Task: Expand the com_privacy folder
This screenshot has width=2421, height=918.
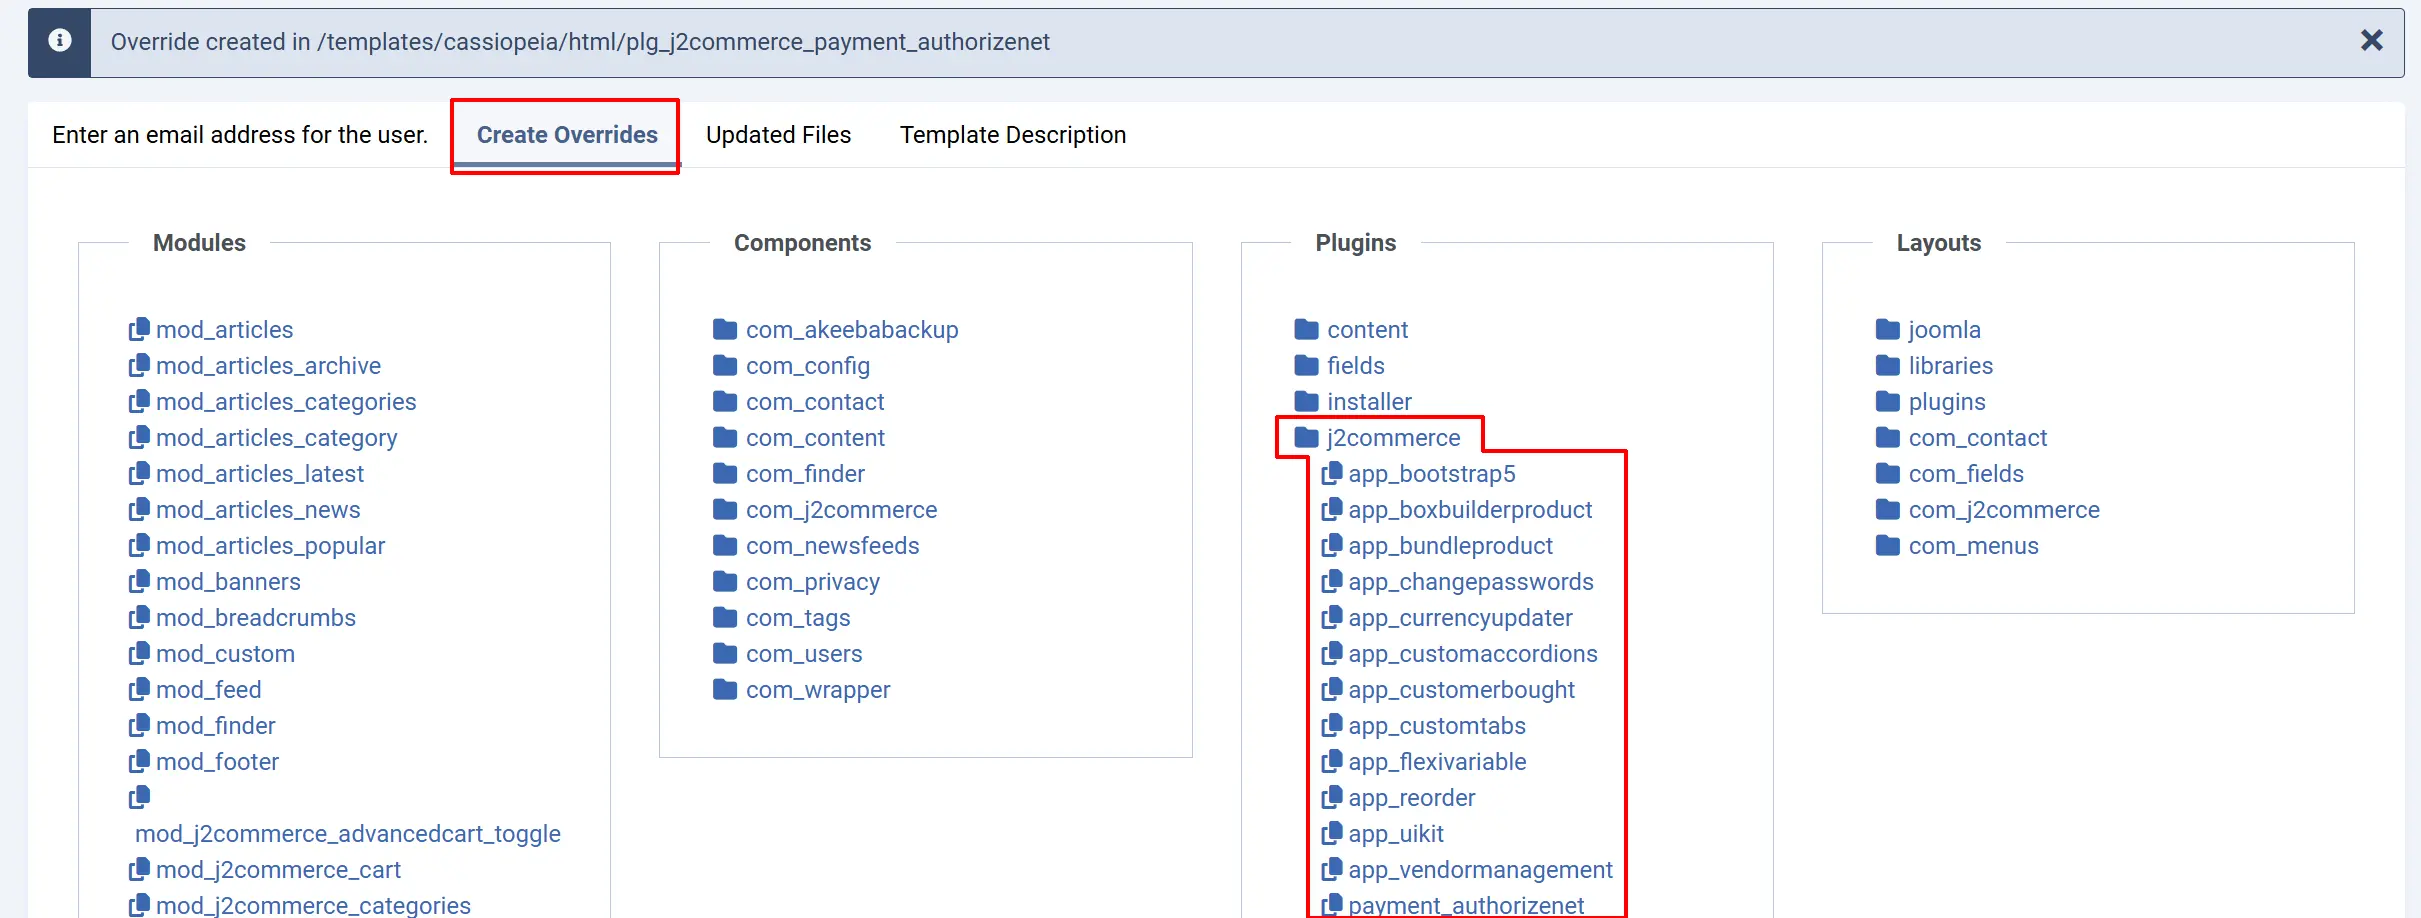Action: tap(796, 581)
